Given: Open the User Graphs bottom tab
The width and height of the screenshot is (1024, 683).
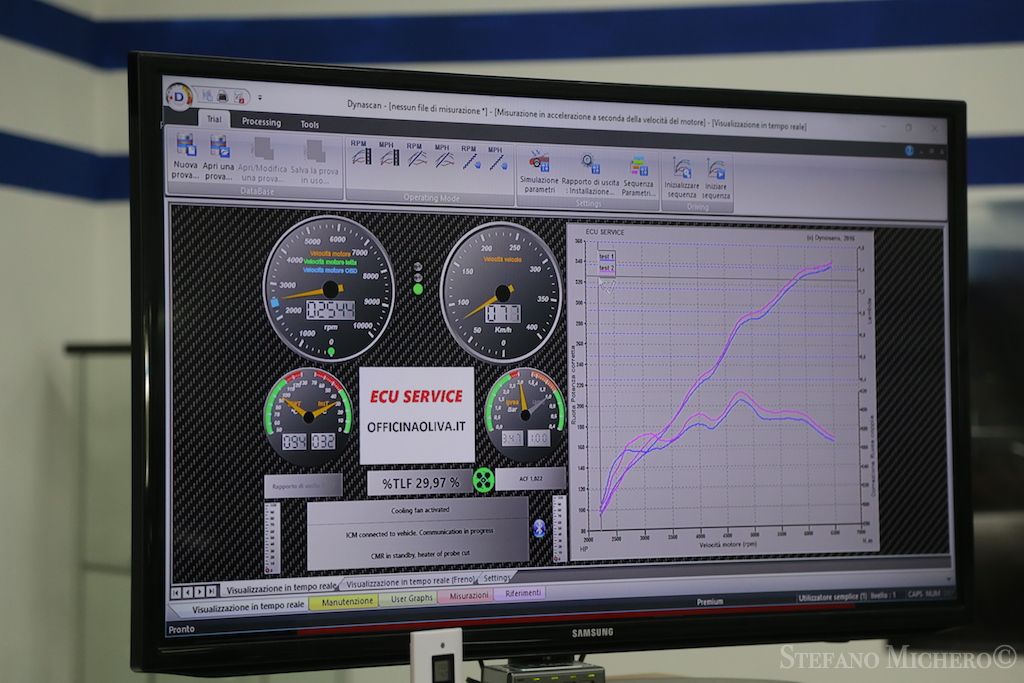Looking at the screenshot, I should point(412,598).
